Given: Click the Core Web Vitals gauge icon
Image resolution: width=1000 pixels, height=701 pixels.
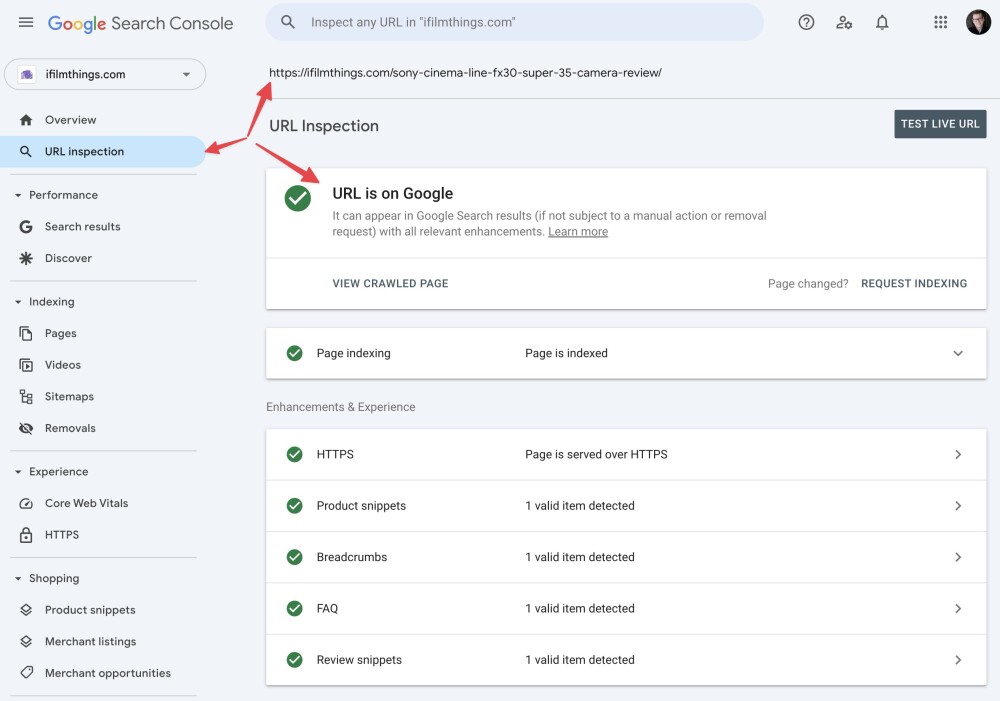Looking at the screenshot, I should point(26,504).
